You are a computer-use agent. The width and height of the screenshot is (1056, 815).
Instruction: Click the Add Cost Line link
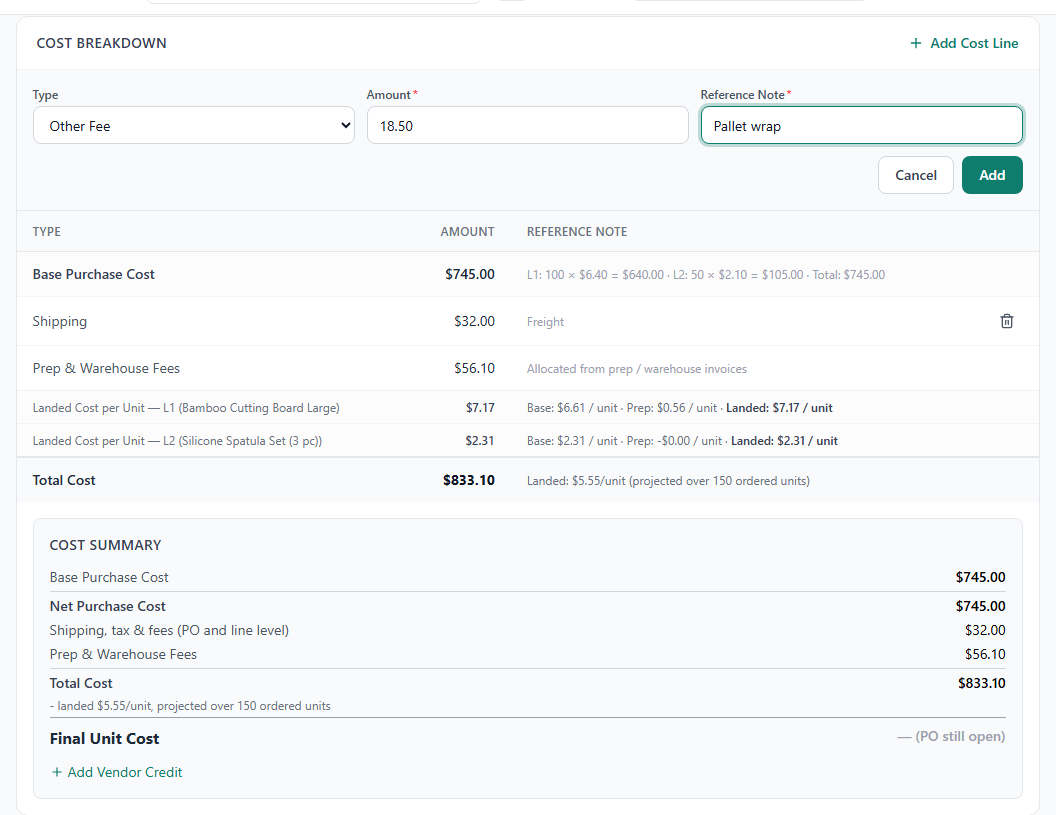pyautogui.click(x=964, y=43)
